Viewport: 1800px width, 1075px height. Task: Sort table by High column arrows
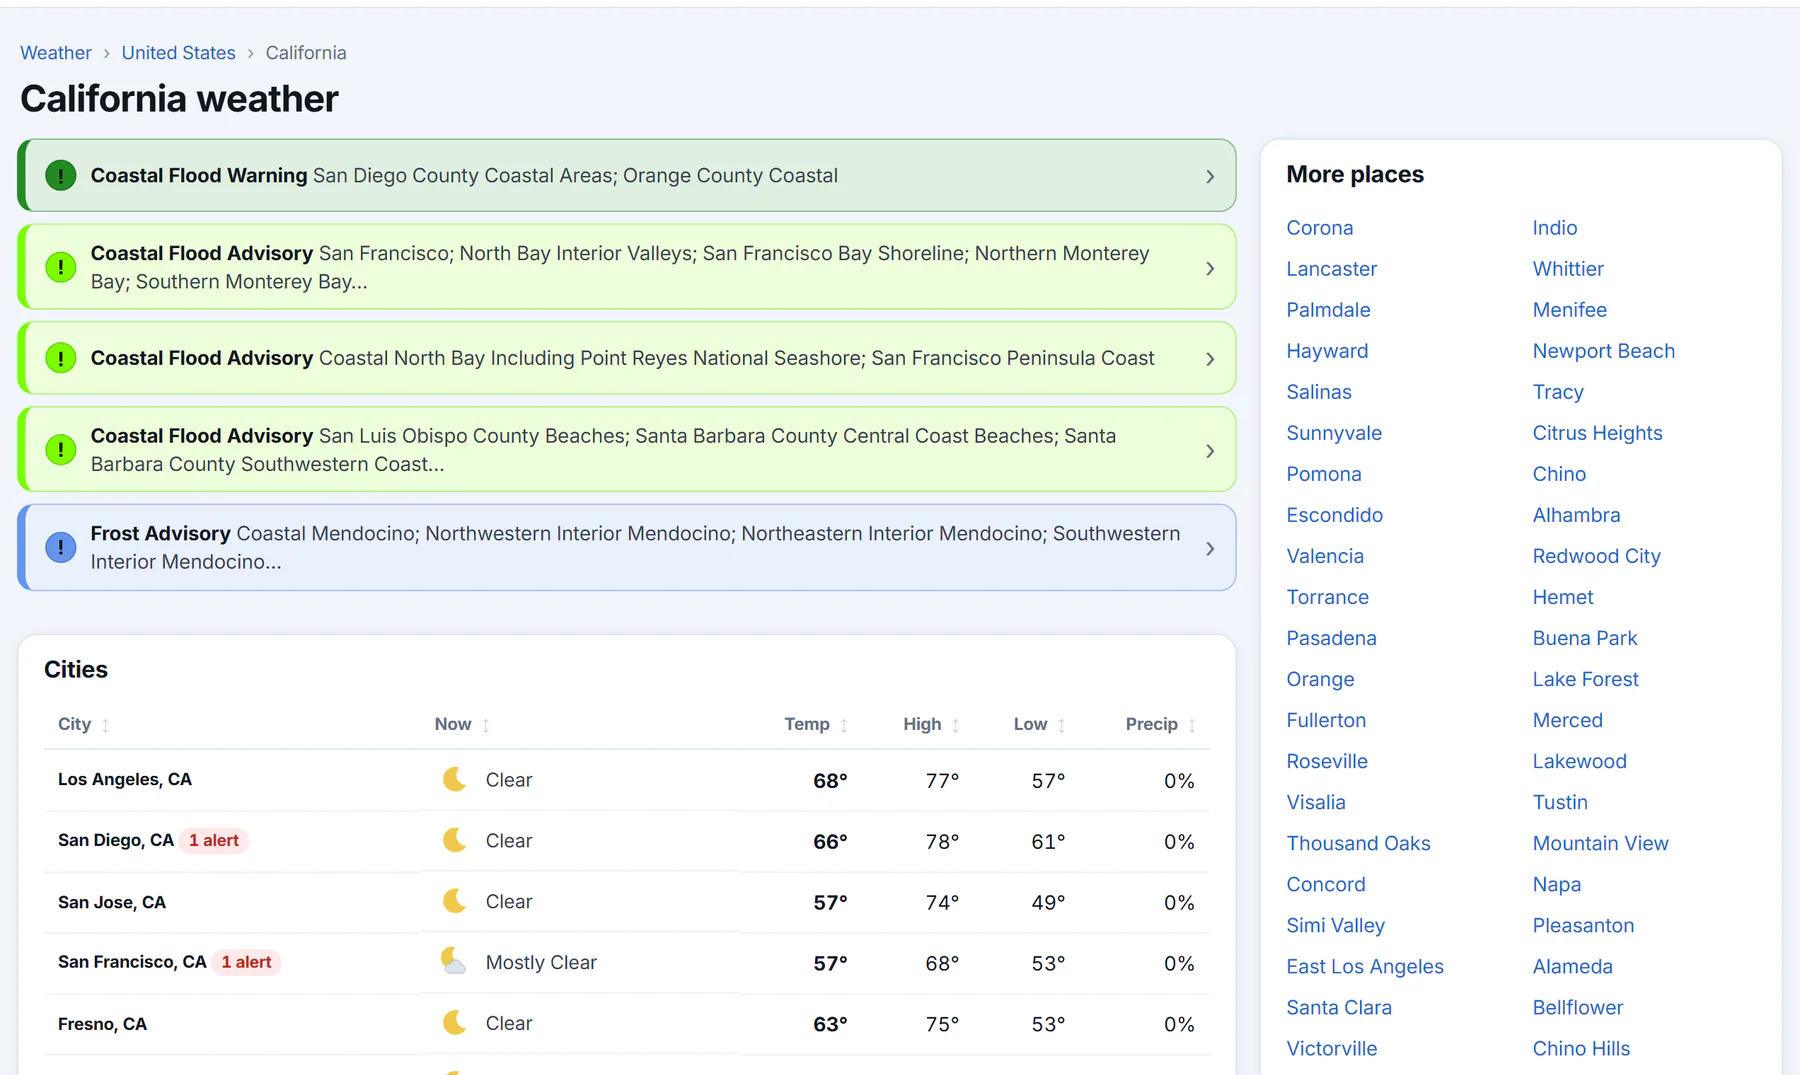click(956, 725)
